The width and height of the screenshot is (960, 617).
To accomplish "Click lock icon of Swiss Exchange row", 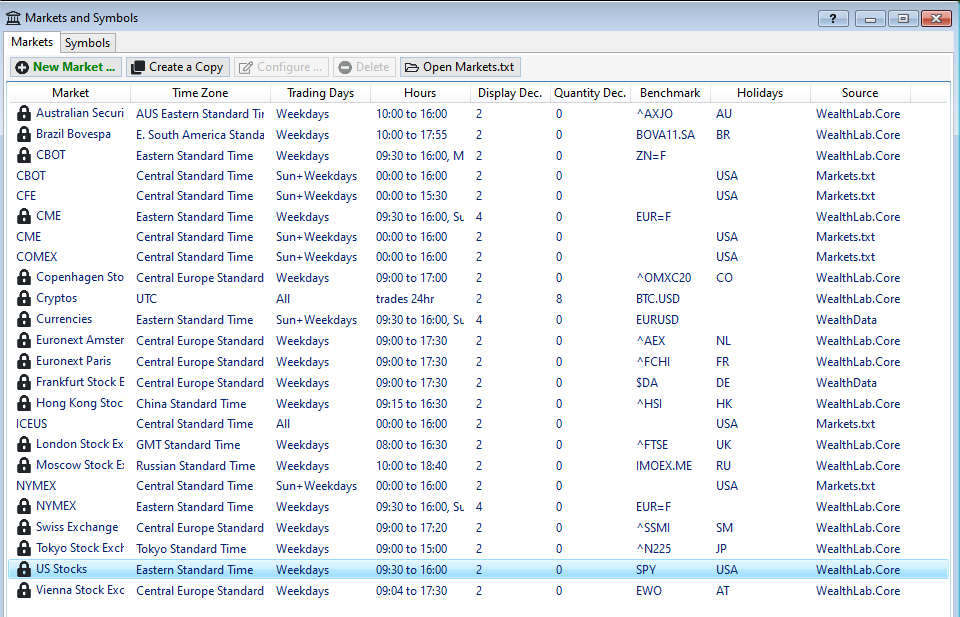I will (23, 528).
